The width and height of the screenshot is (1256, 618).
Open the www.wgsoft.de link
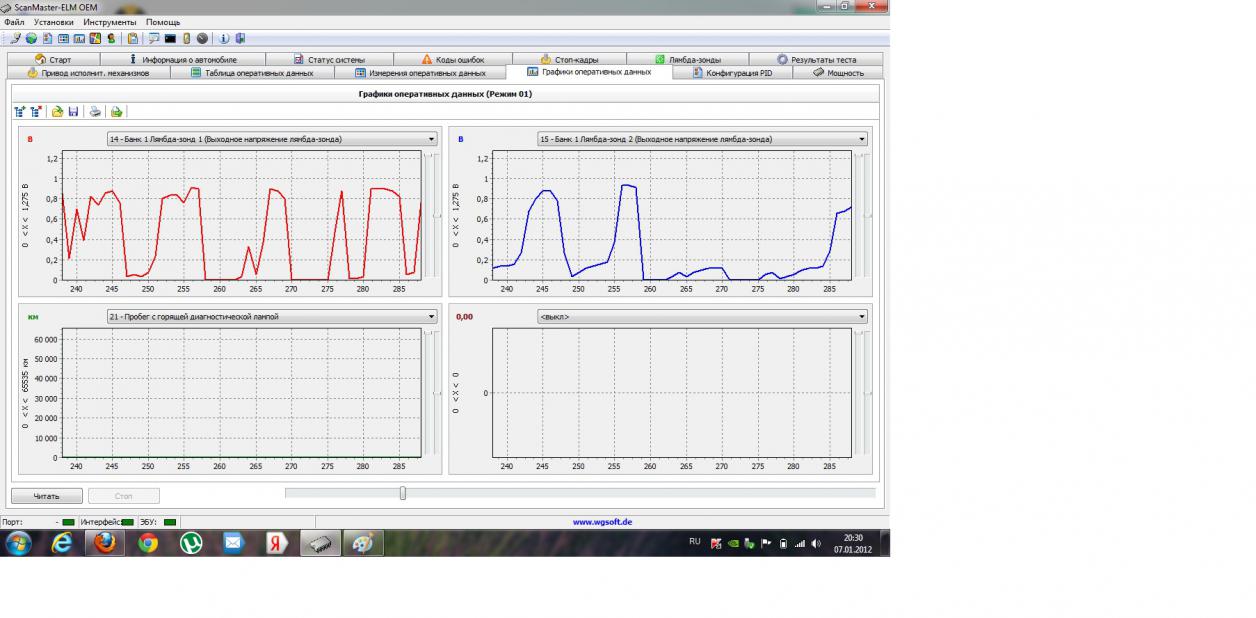(x=601, y=521)
